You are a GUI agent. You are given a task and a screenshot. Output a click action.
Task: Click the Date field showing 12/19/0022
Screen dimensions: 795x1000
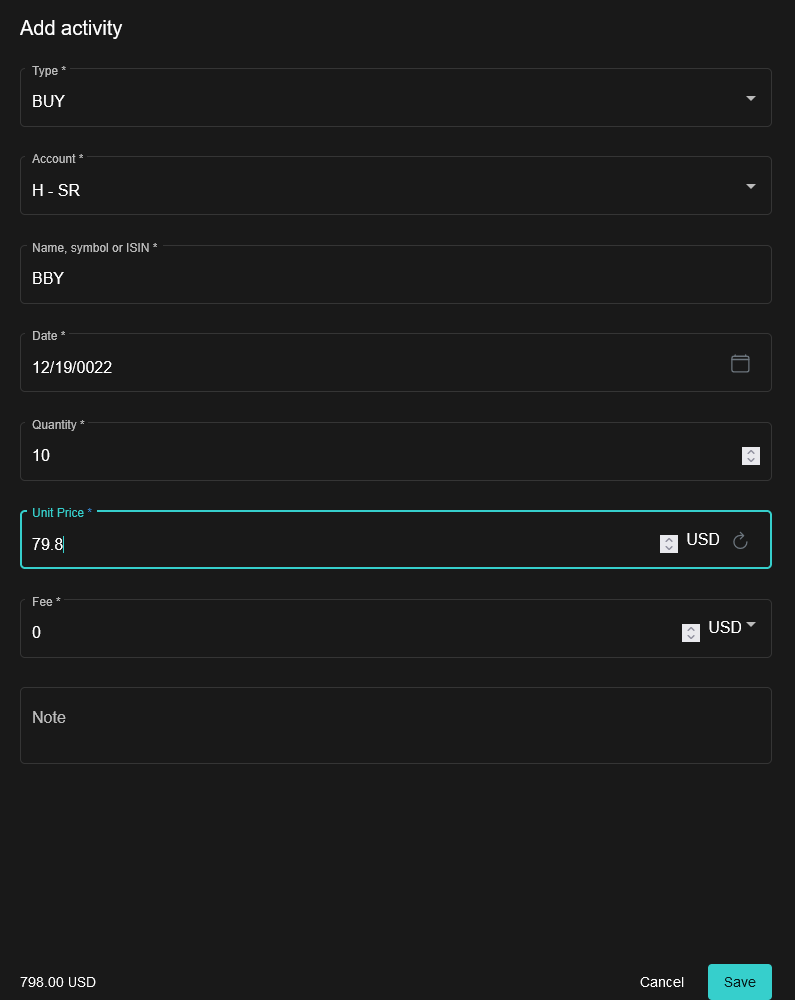pyautogui.click(x=300, y=367)
